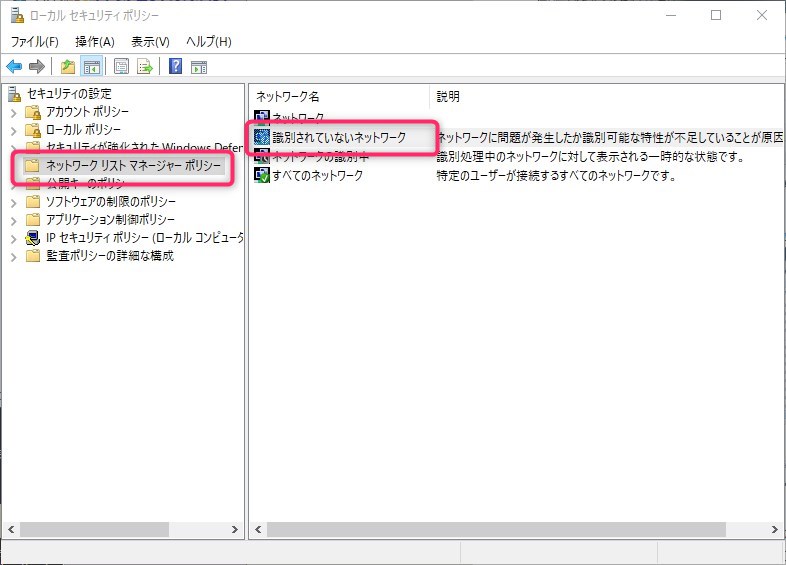
Task: Expand IP セキュリティ ポリシー node
Action: click(14, 239)
